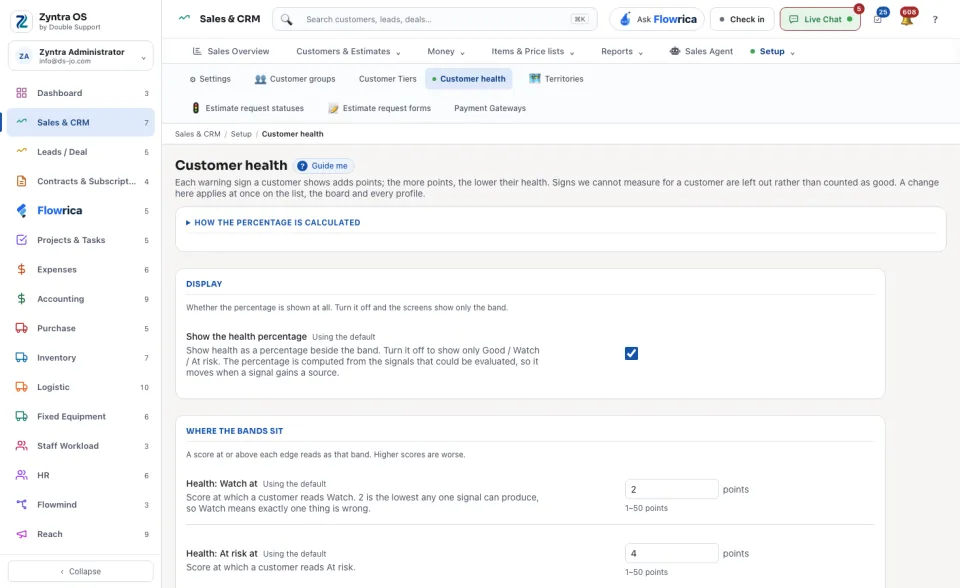Click the Staff Workload people icon
Image resolution: width=960 pixels, height=588 pixels.
21,446
